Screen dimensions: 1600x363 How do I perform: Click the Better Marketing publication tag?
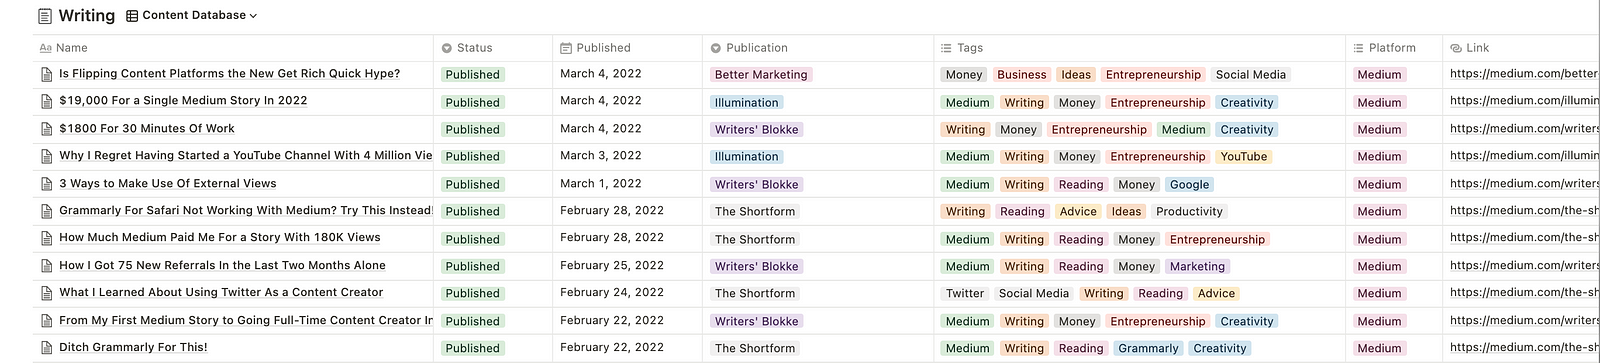coord(761,75)
